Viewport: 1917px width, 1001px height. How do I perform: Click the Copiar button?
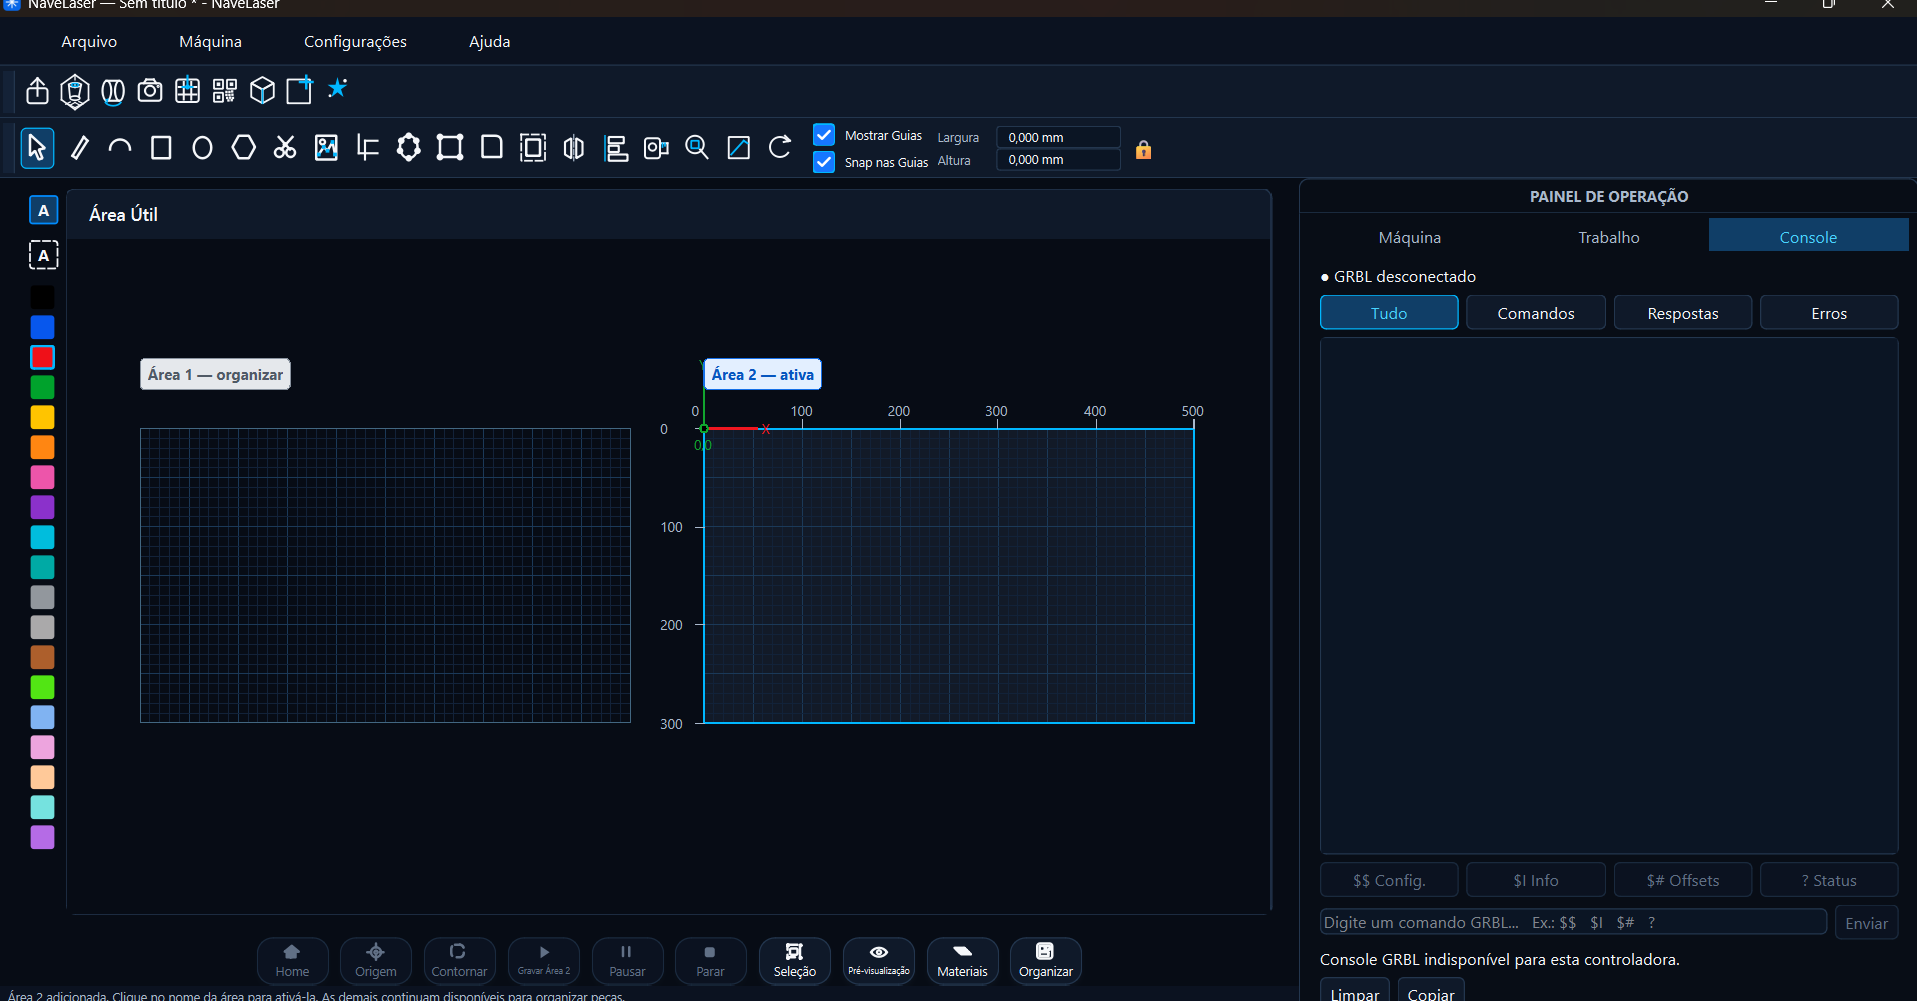[1431, 991]
